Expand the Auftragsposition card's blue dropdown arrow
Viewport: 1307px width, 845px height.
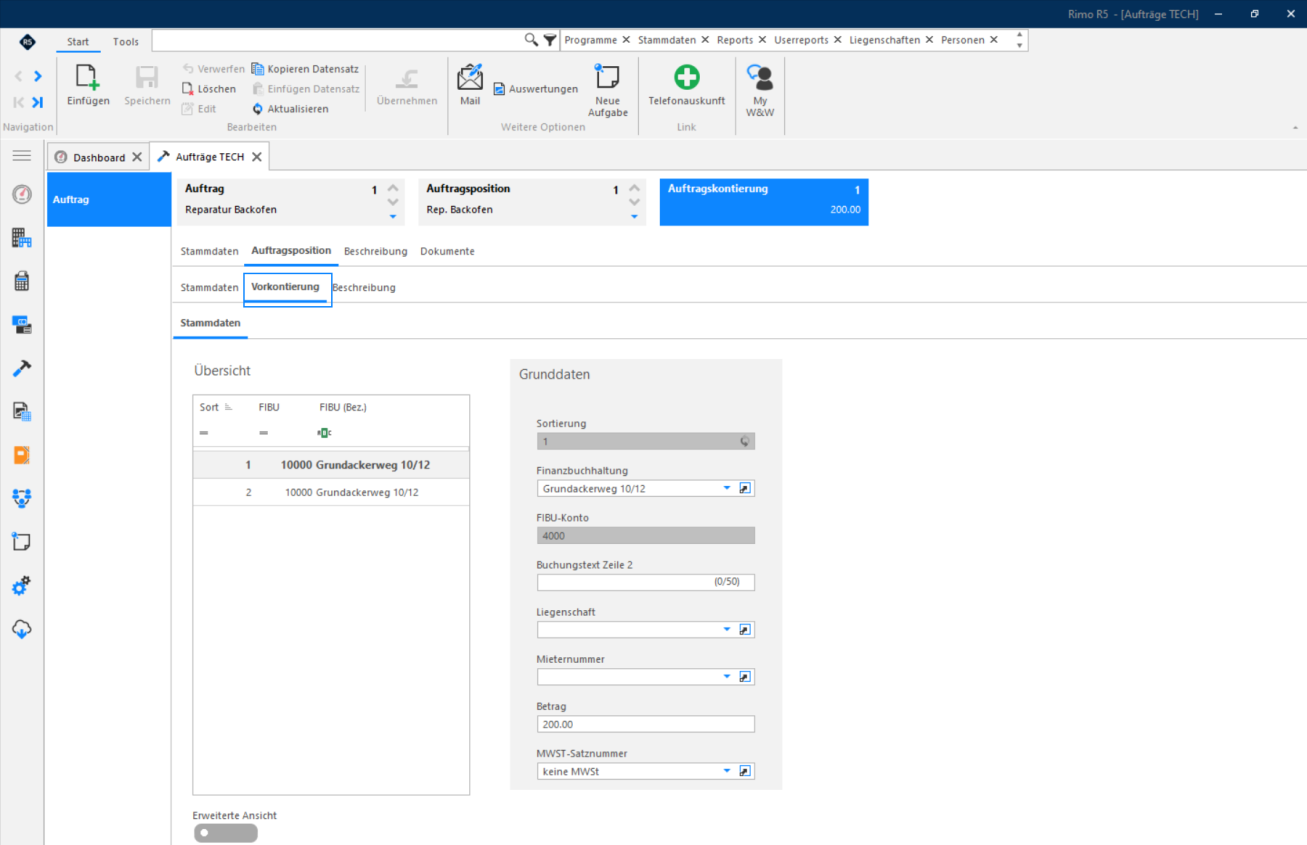point(634,216)
